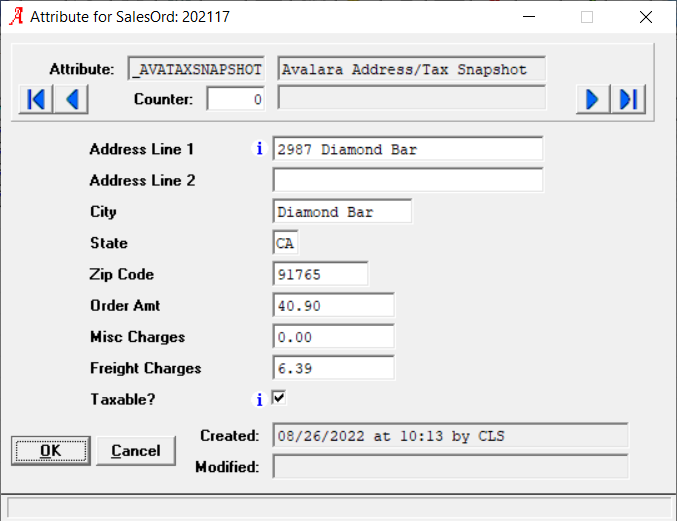
Task: Click the State field showing CA
Action: coord(285,243)
